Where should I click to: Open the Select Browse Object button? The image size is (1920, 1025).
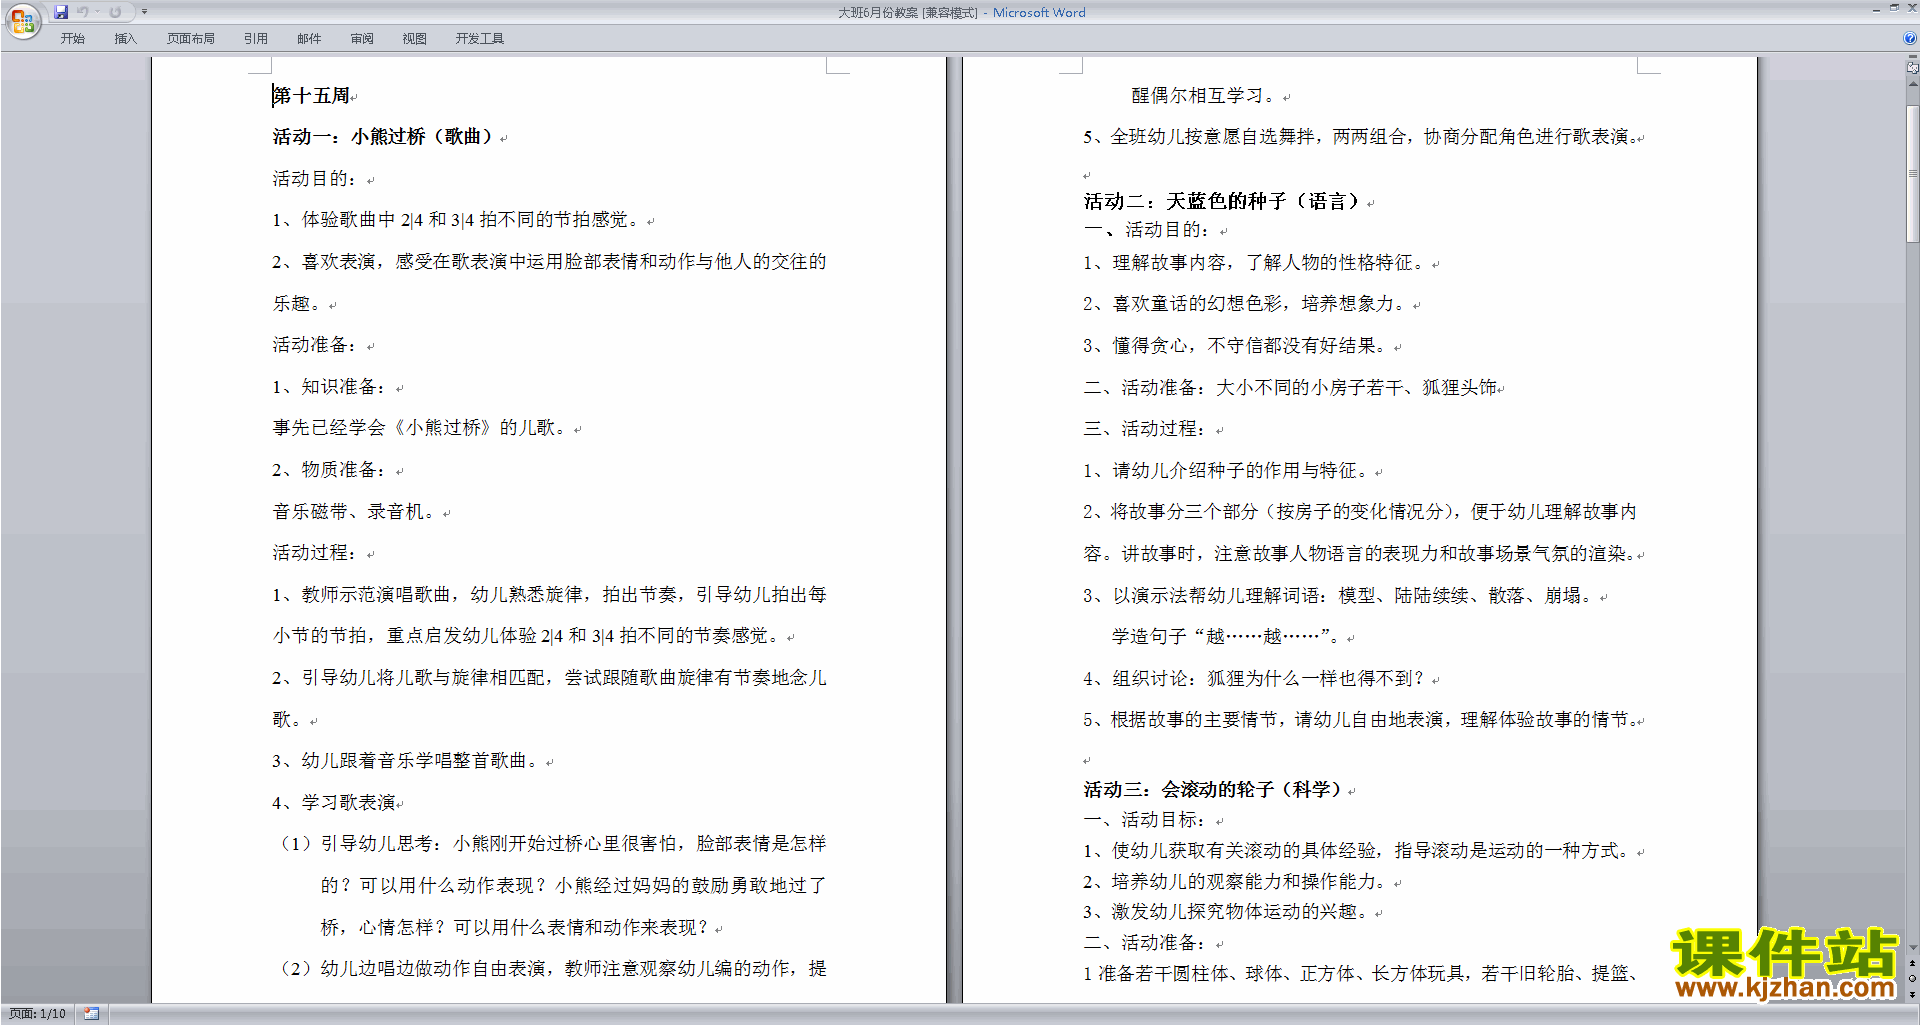tap(1912, 979)
